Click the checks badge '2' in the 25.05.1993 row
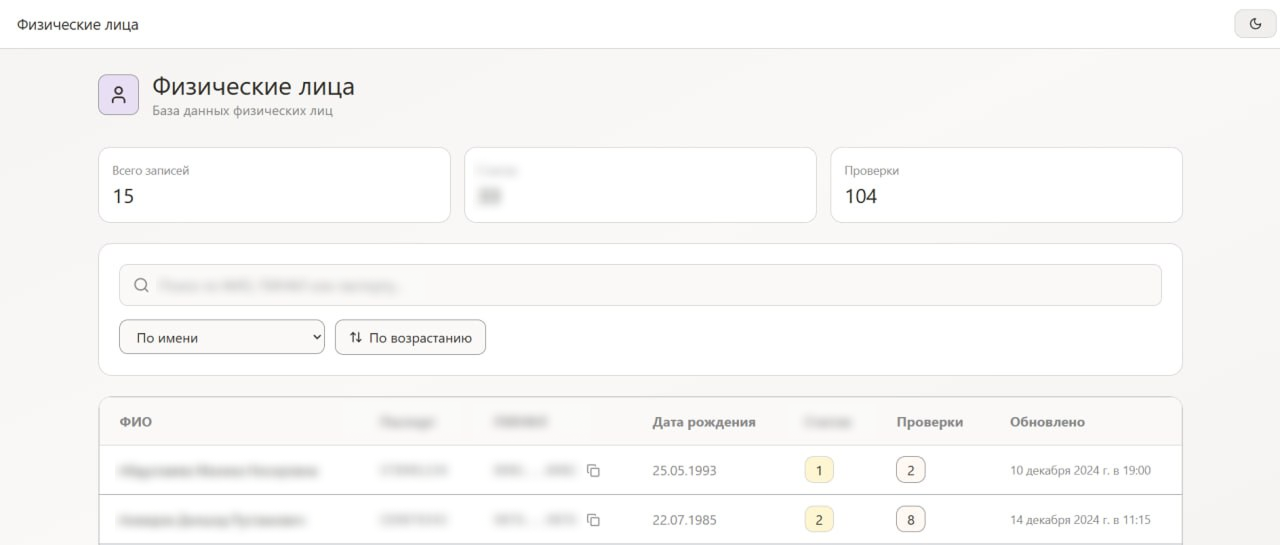1280x545 pixels. 911,470
